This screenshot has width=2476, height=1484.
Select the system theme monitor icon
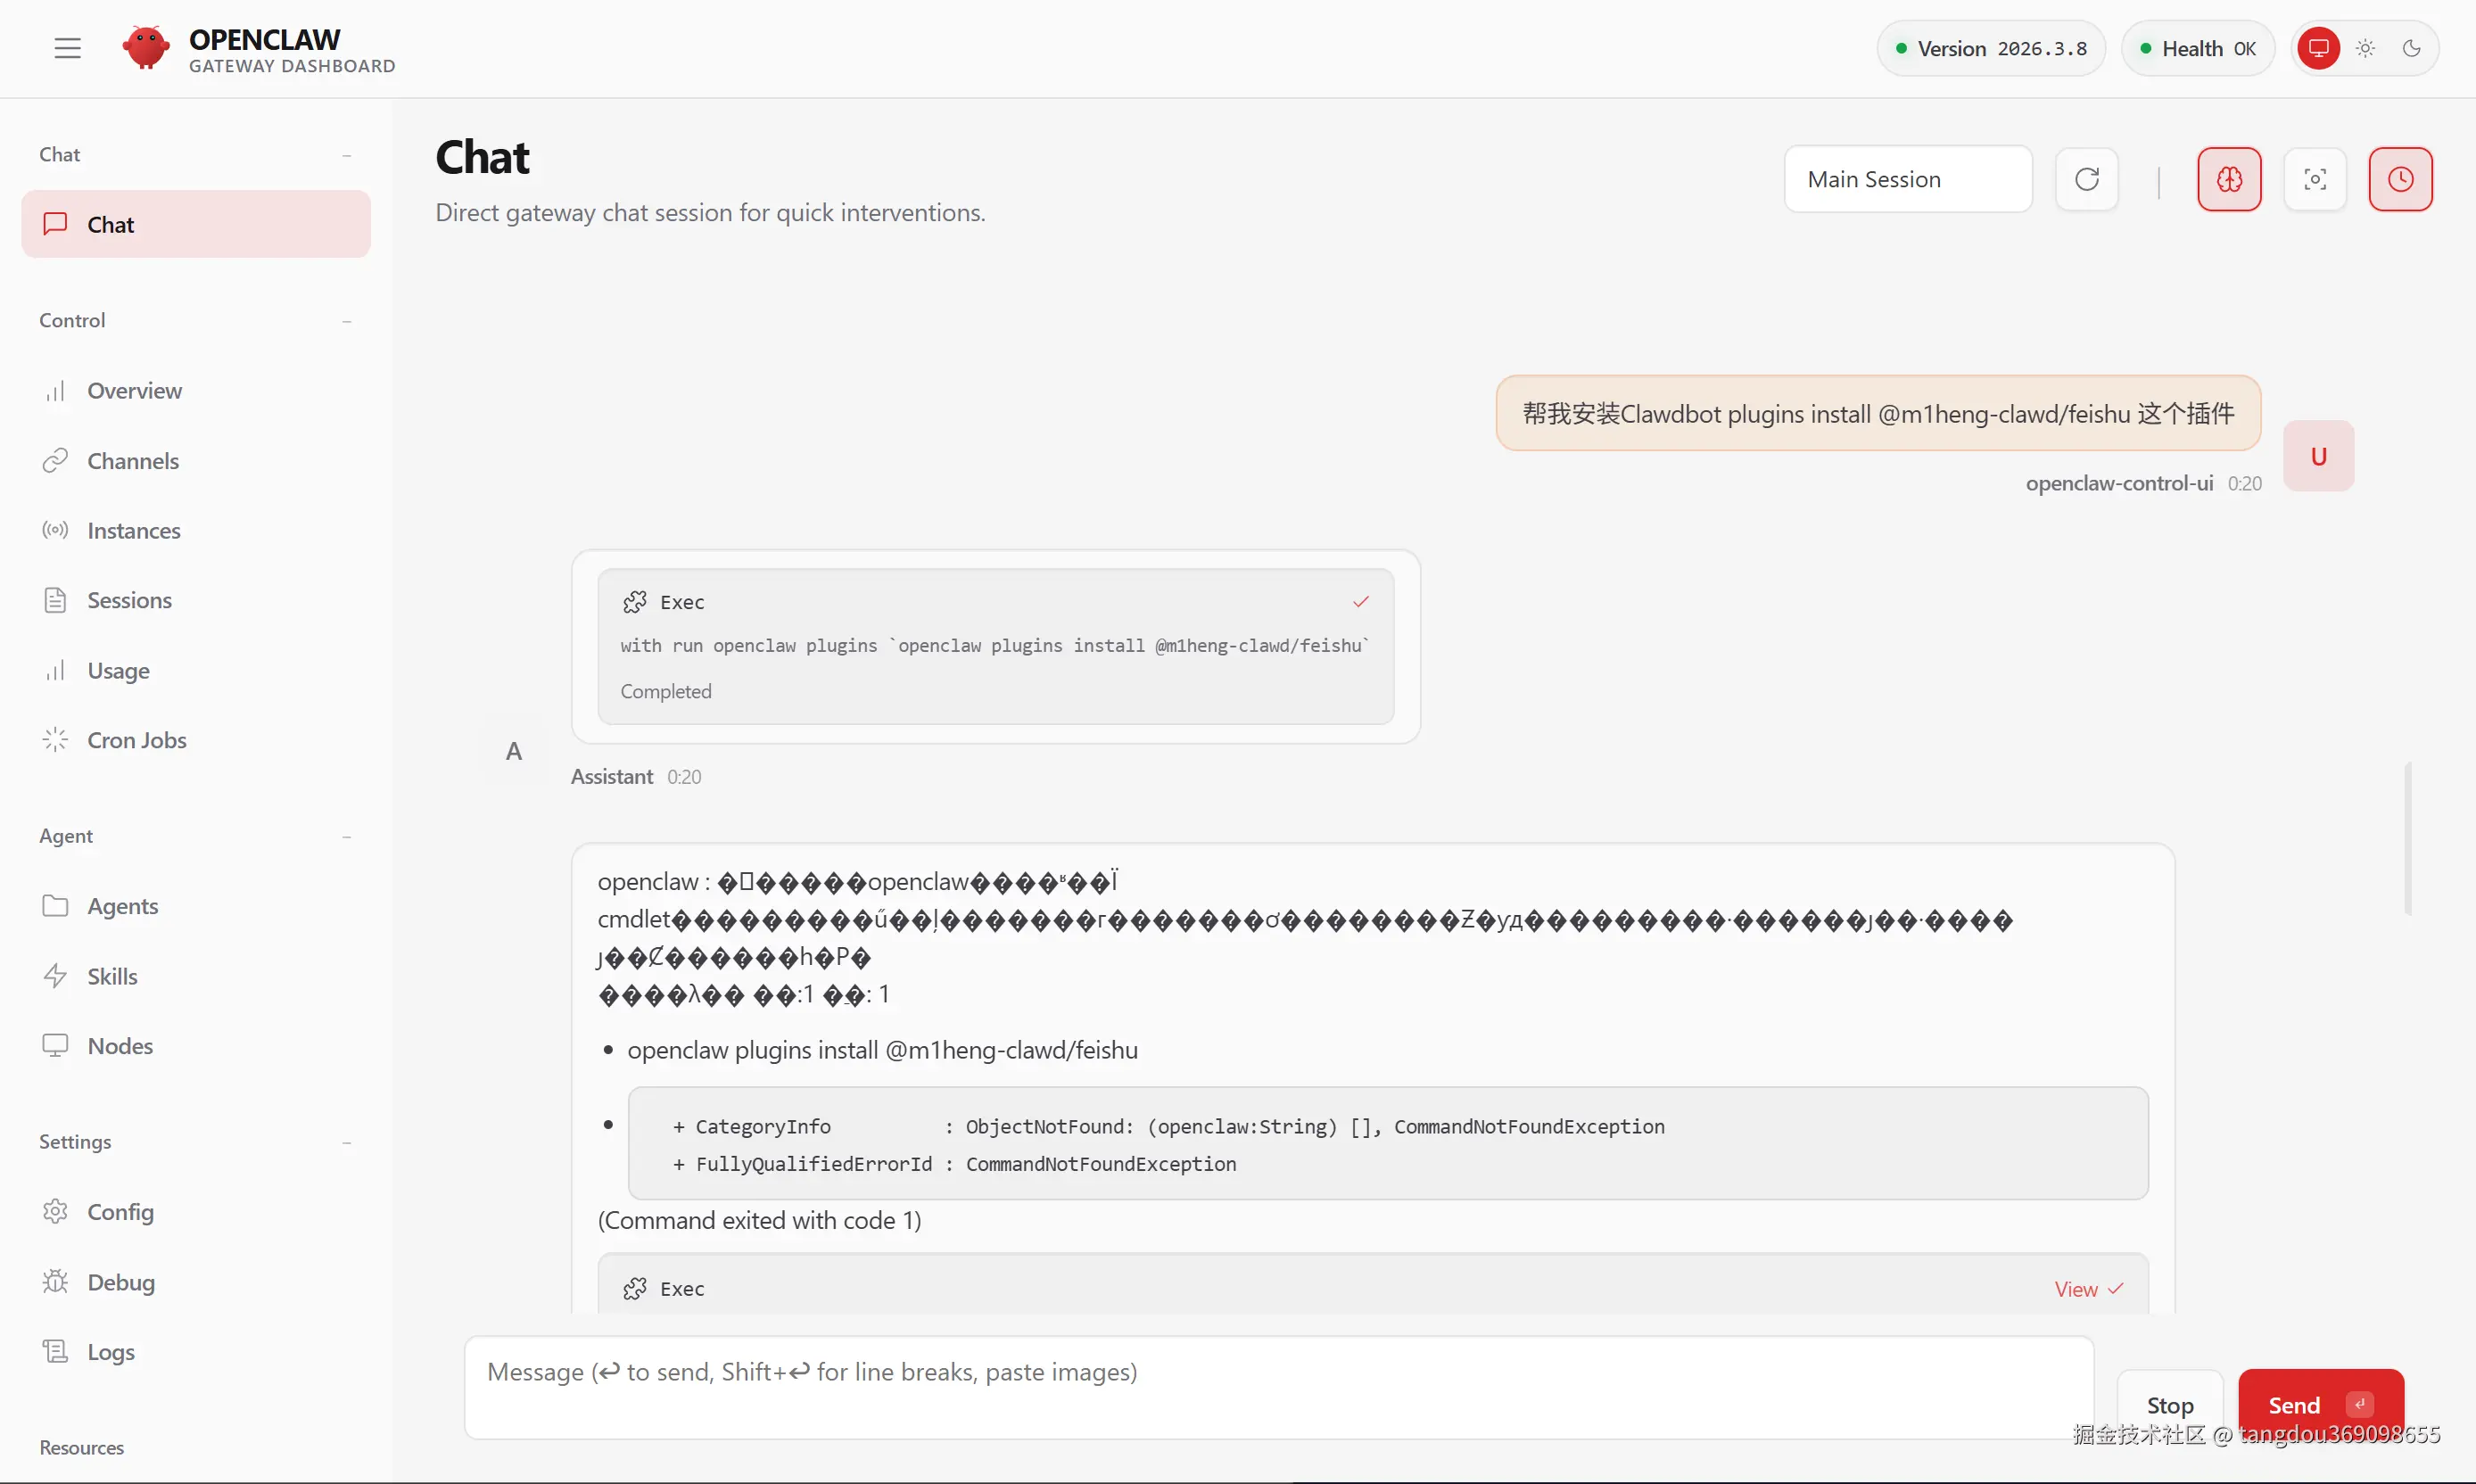(2318, 48)
